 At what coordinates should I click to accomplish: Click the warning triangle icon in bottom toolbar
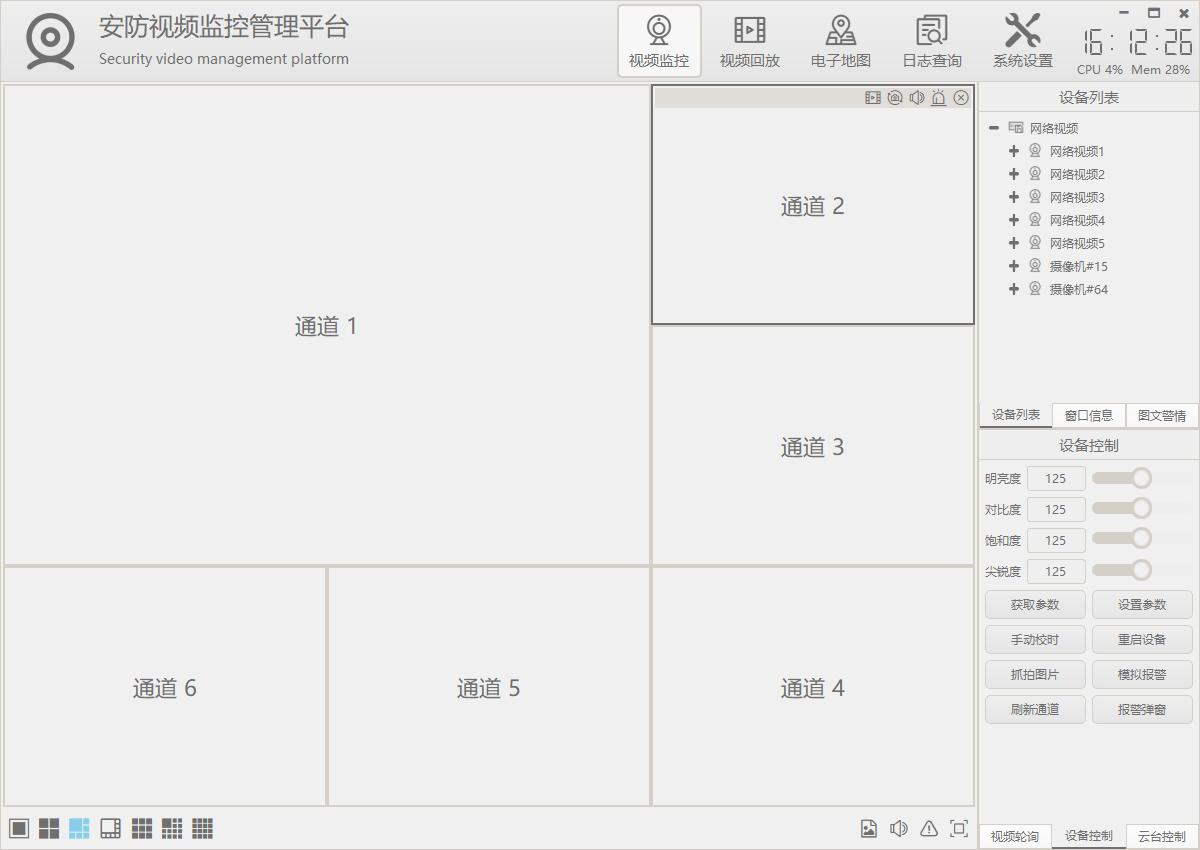[x=929, y=828]
